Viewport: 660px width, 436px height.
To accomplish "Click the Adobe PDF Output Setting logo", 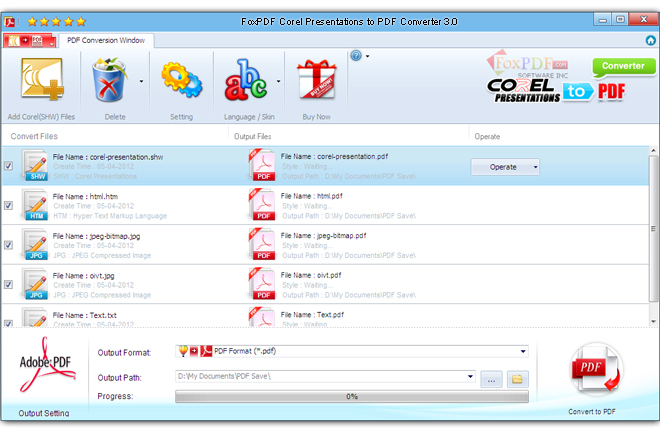I will 47,364.
